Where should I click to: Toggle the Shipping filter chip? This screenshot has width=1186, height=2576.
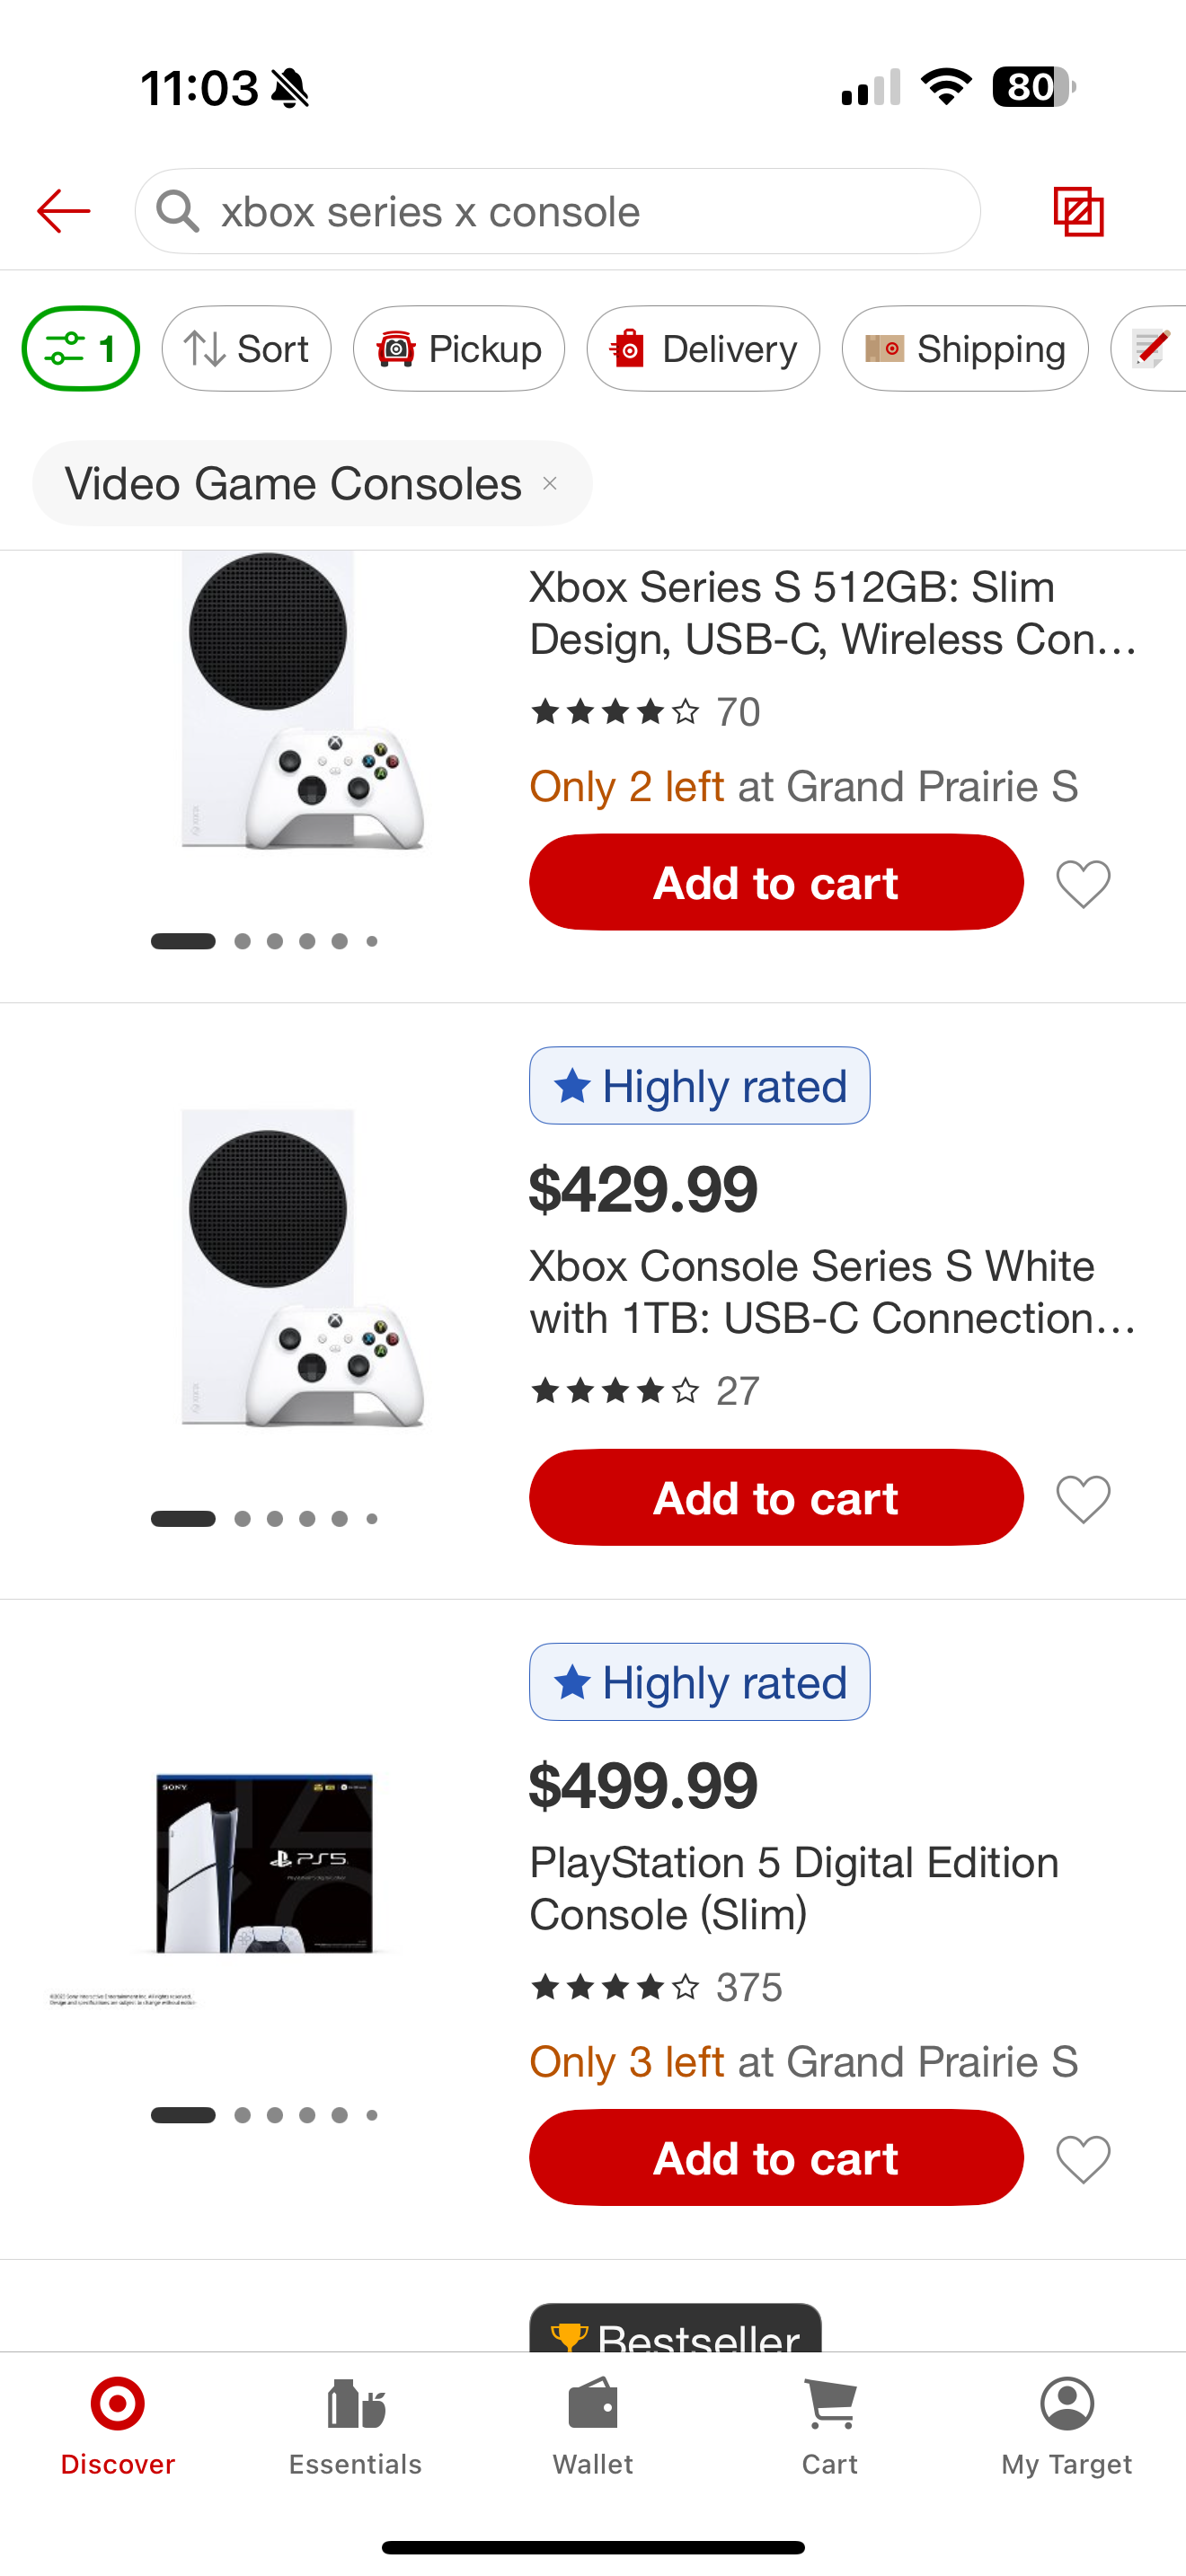965,349
